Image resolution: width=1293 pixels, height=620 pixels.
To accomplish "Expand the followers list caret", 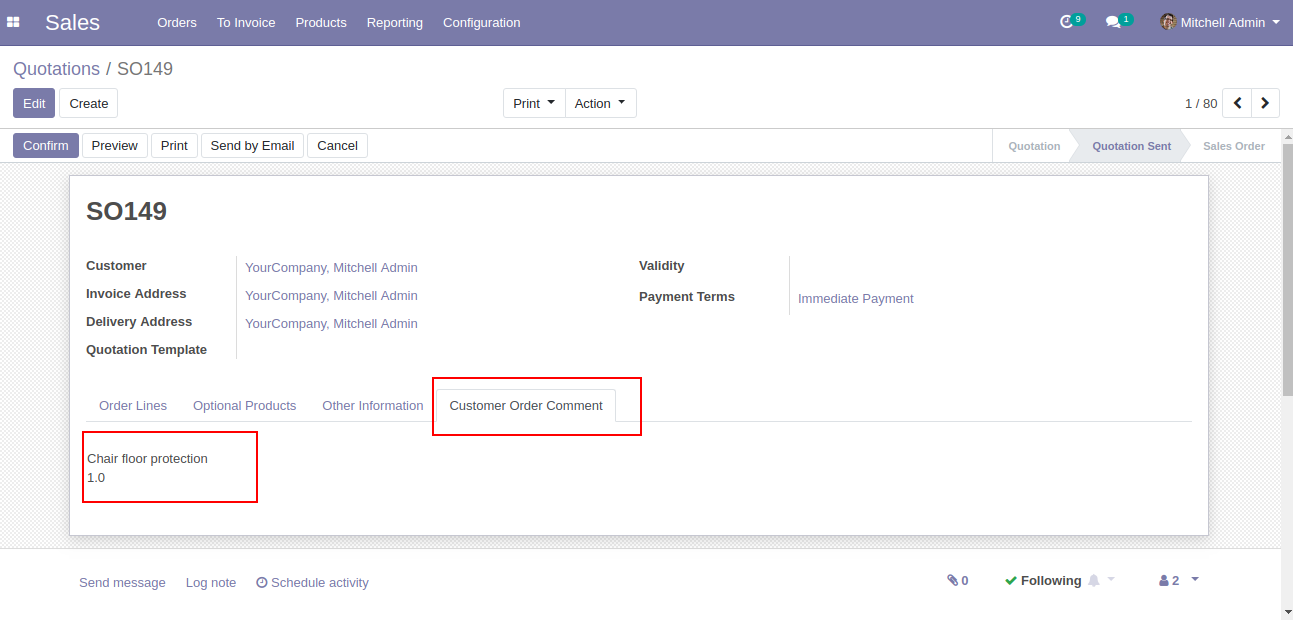I will coord(1195,579).
